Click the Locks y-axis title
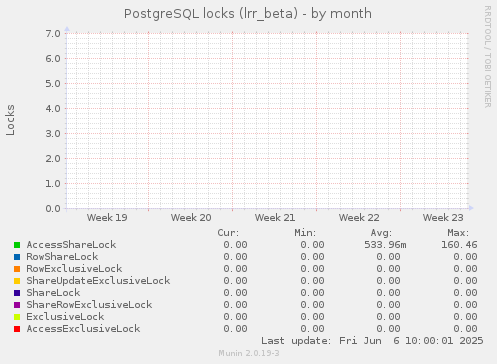 pyautogui.click(x=10, y=120)
